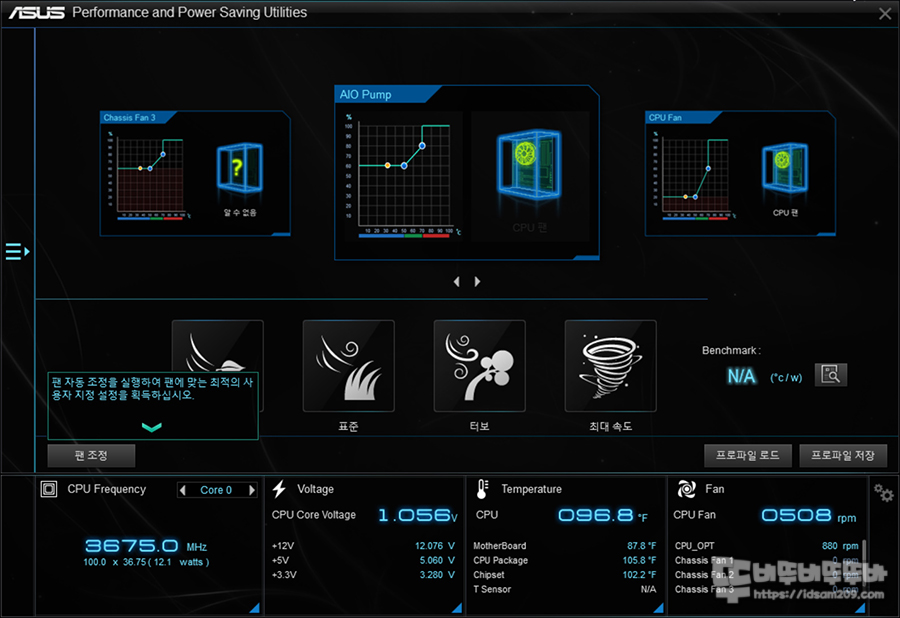Select the Chassis Fan 3 card
This screenshot has height=618, width=900.
(x=195, y=173)
